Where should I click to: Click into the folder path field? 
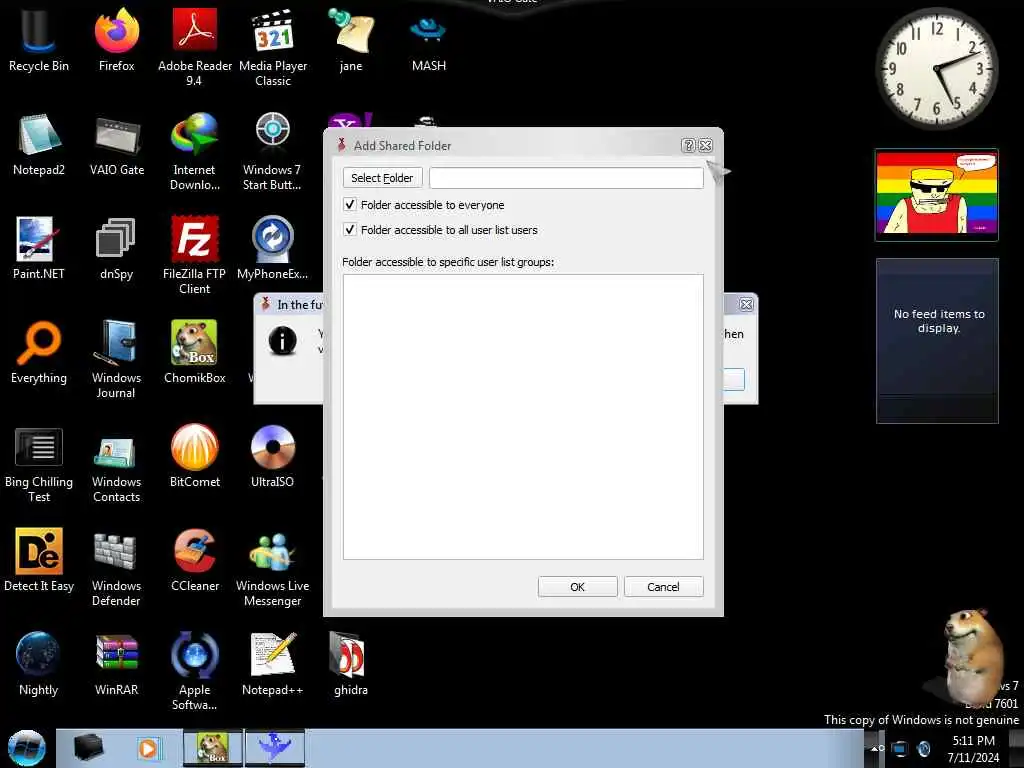pyautogui.click(x=566, y=178)
